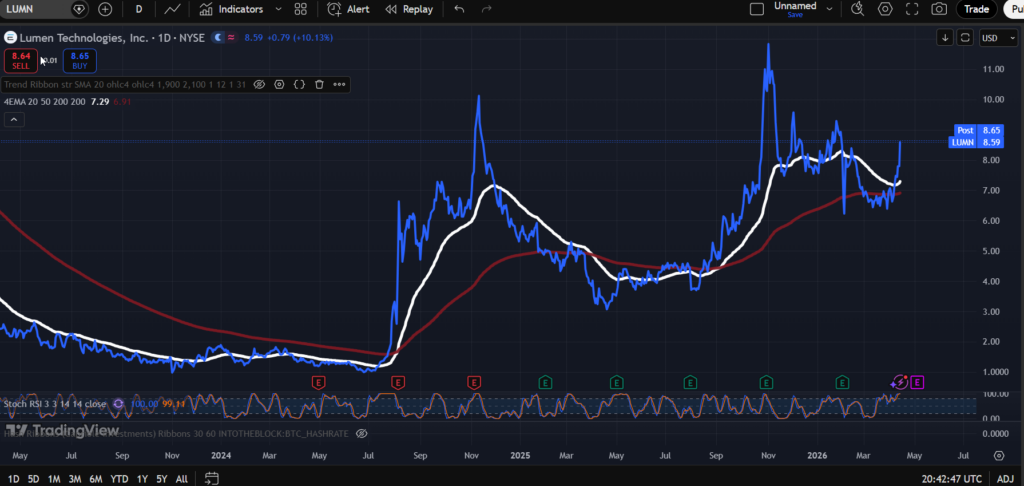Select the YTD time range
The width and height of the screenshot is (1024, 486).
point(119,479)
